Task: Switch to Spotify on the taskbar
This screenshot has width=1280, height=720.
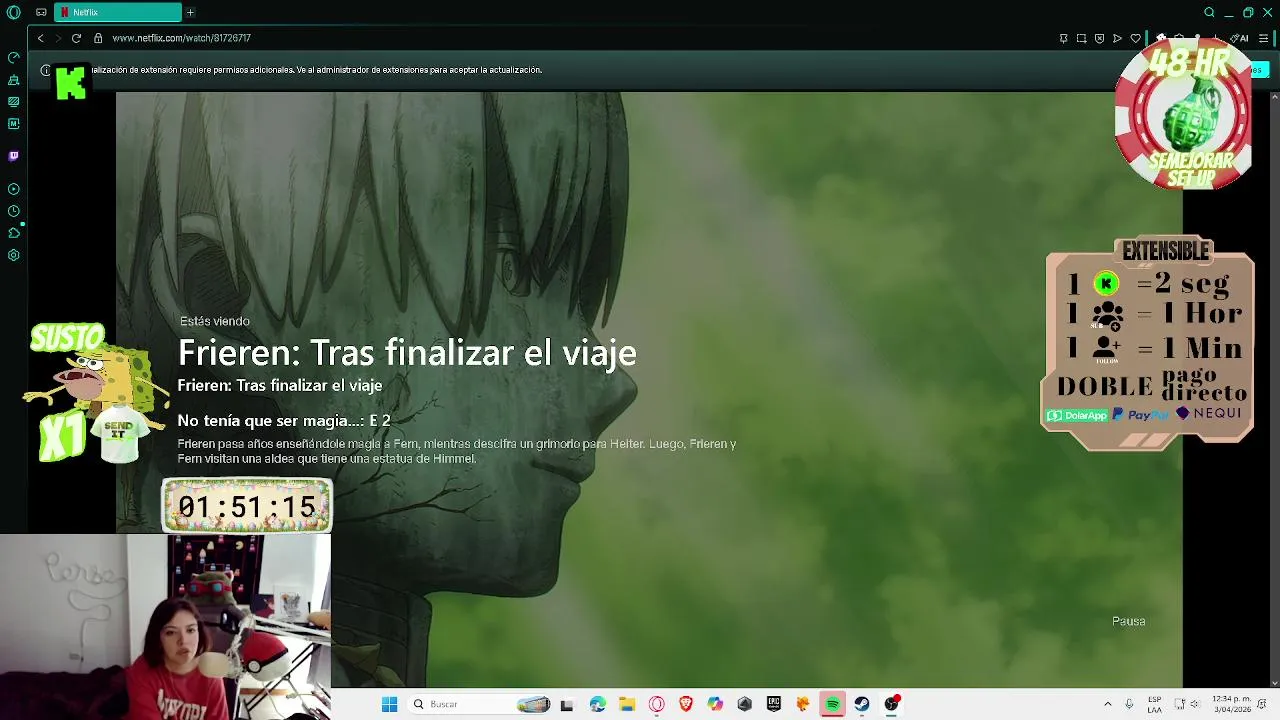Action: (x=832, y=704)
